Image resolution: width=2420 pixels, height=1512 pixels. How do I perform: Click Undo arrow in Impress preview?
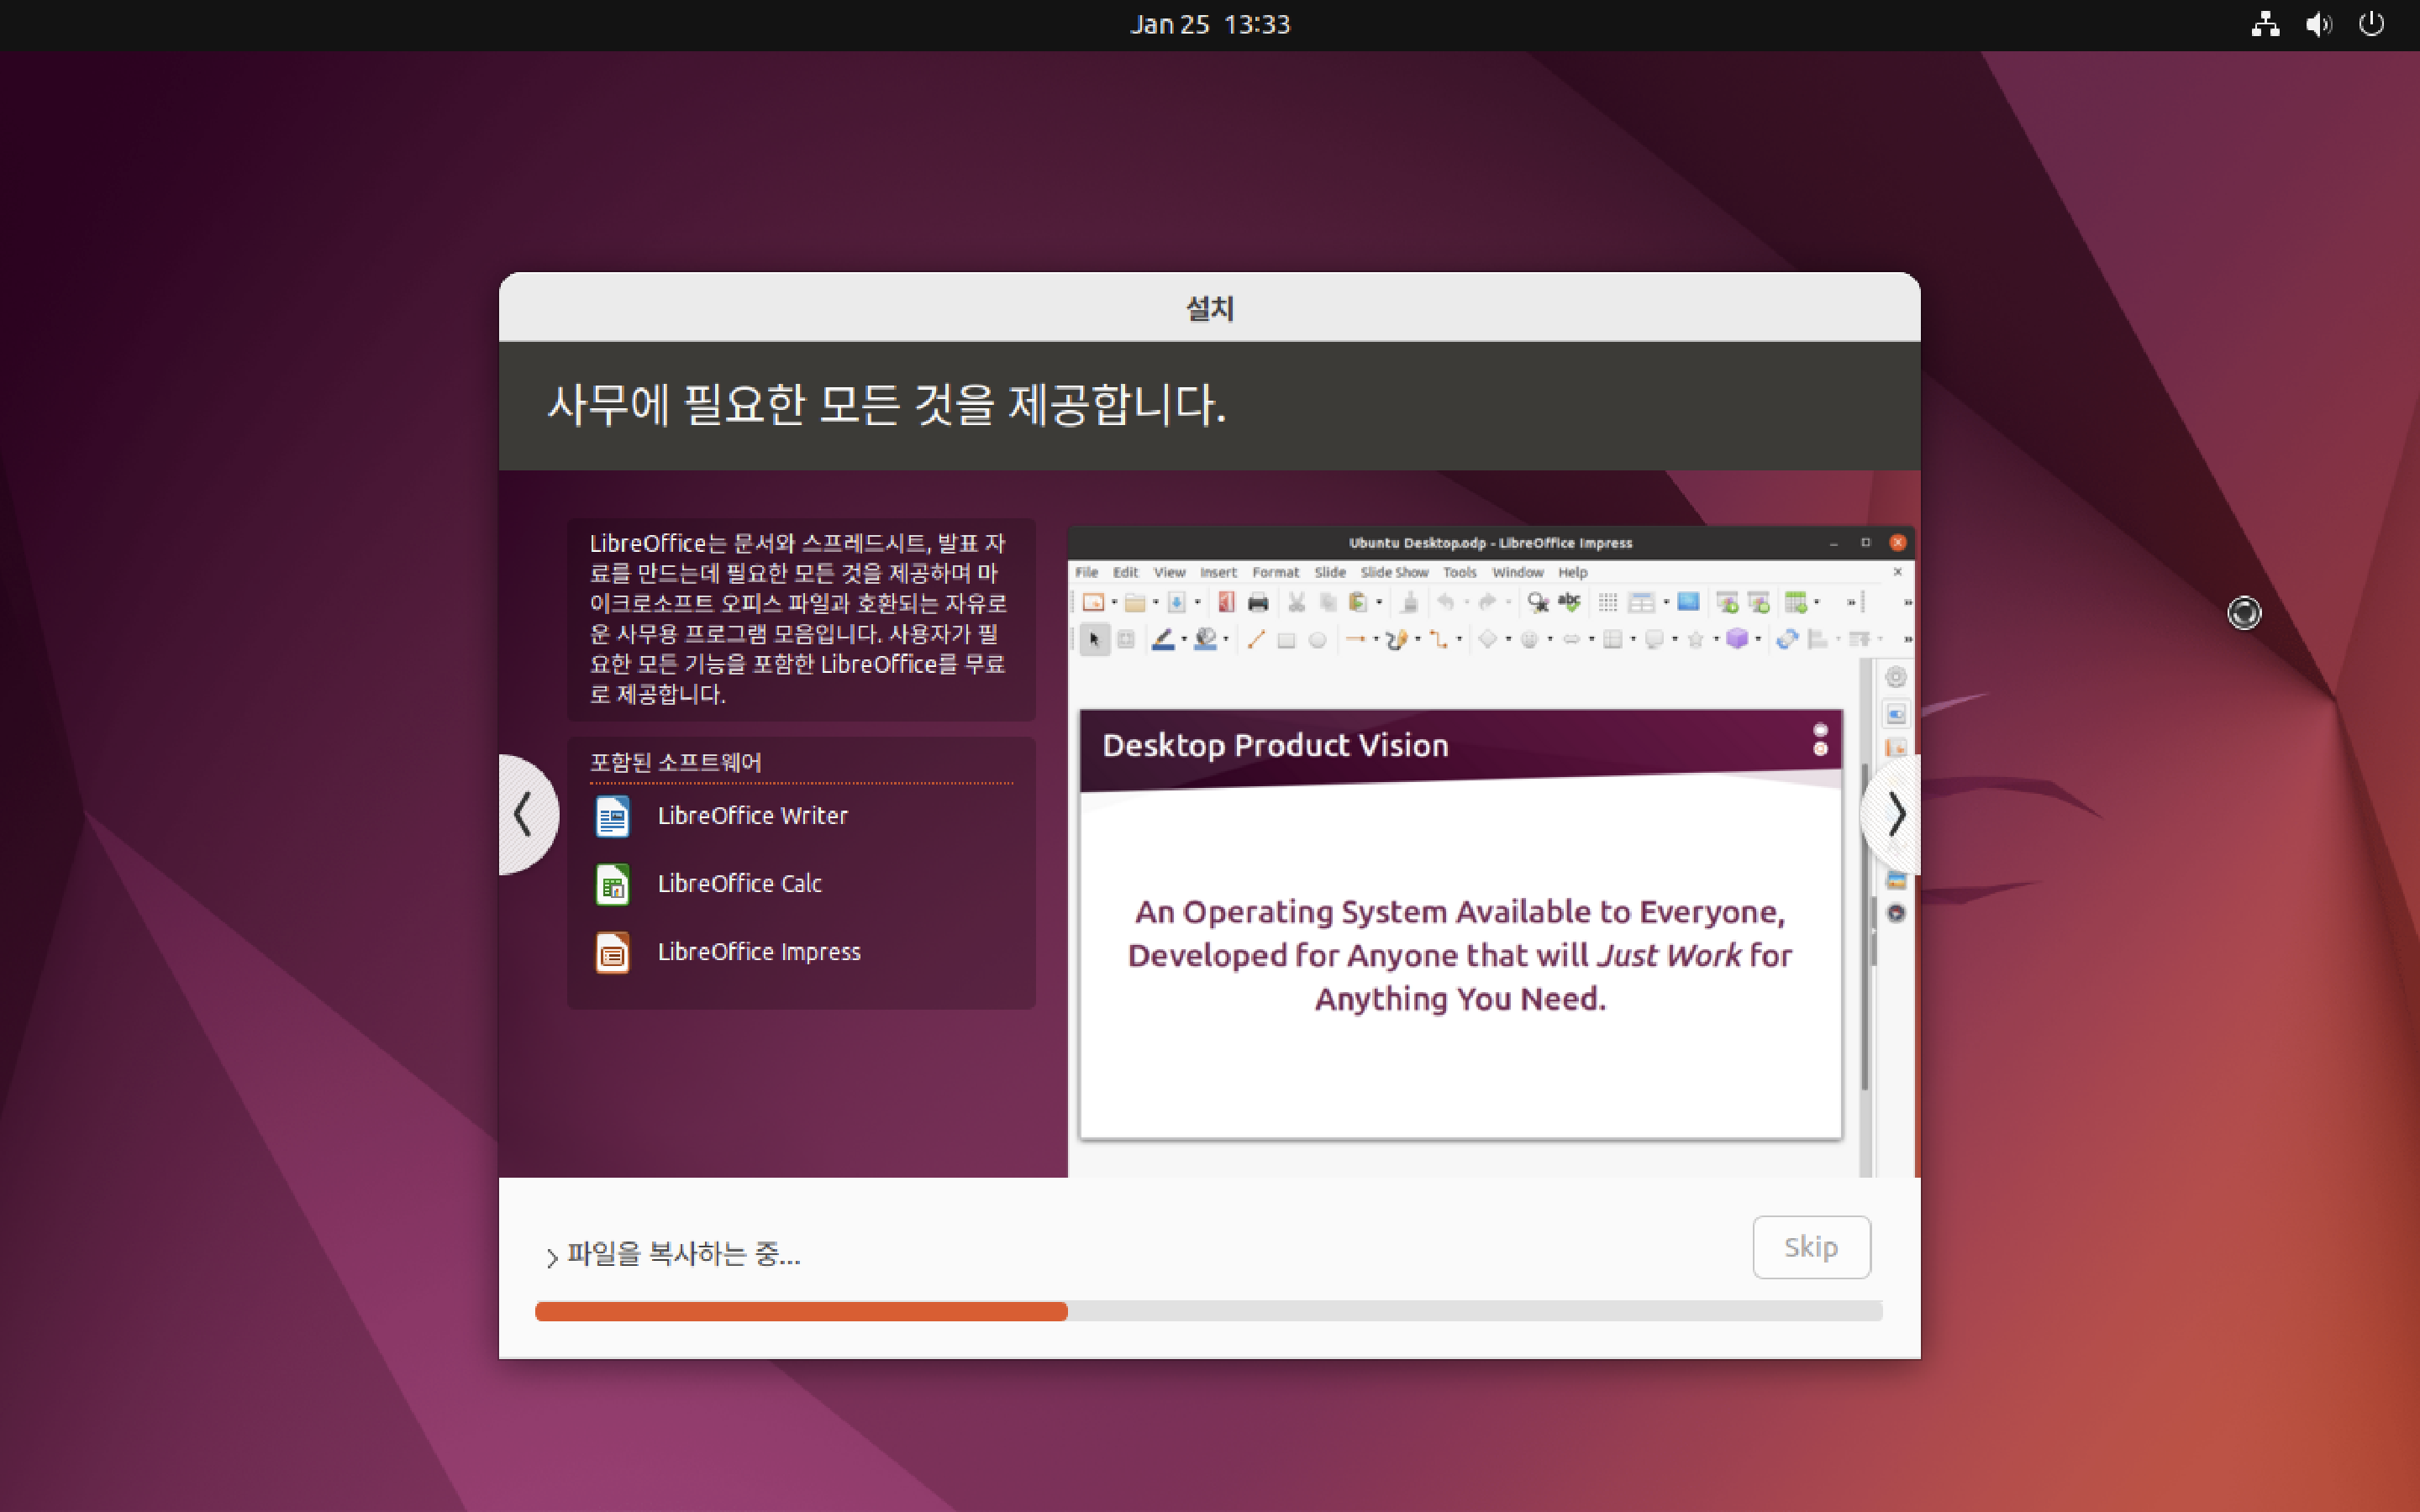tap(1446, 602)
